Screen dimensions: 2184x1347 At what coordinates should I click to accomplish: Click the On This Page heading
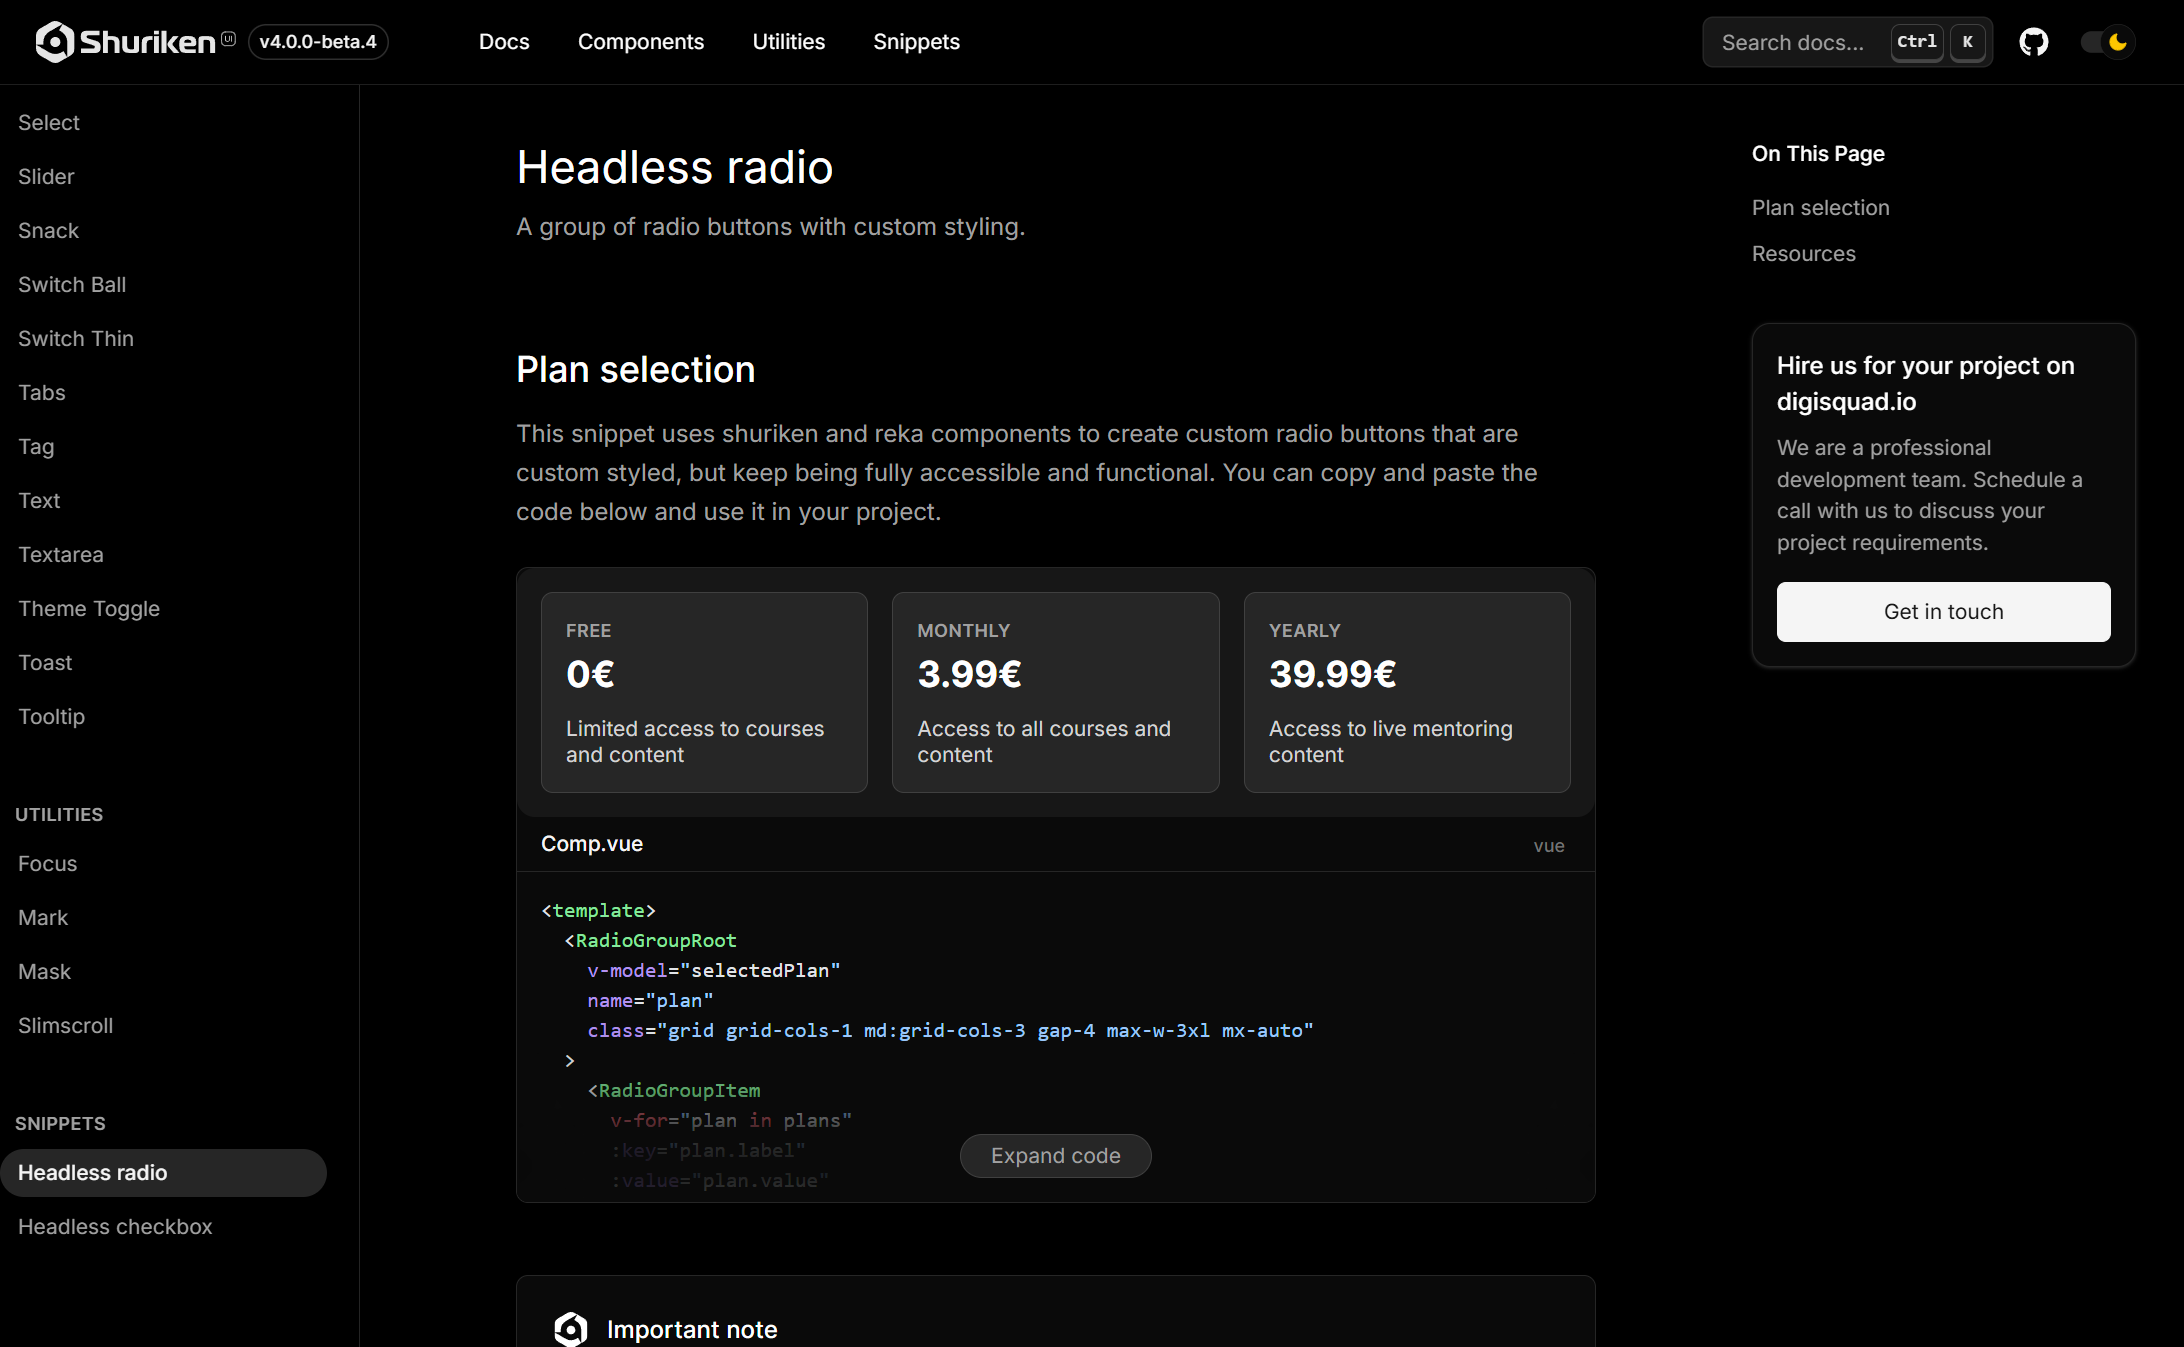point(1818,154)
